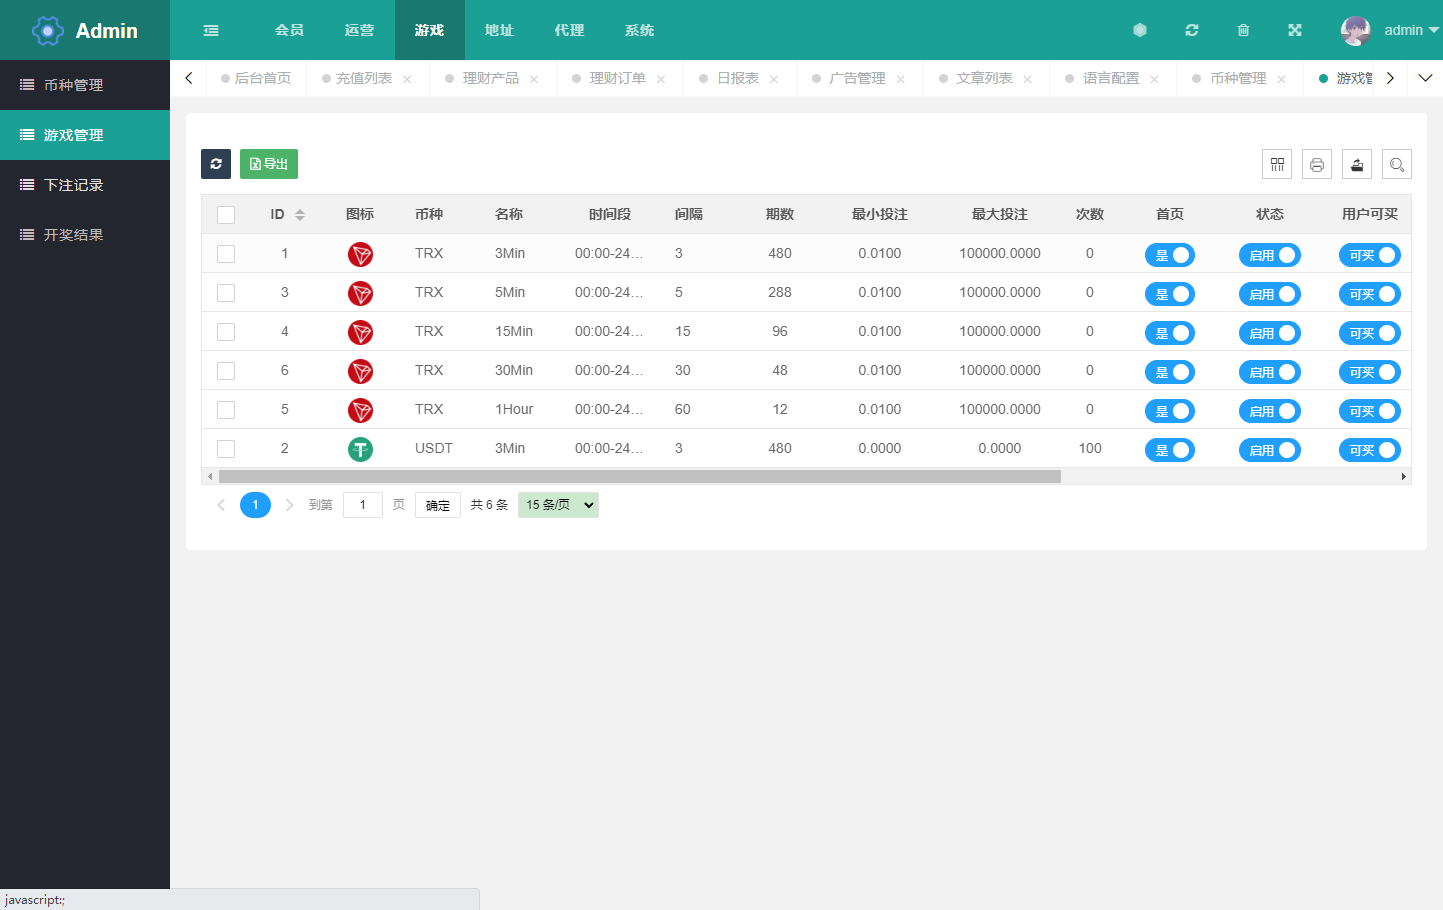The height and width of the screenshot is (910, 1443).
Task: Switch to the 后台首页 tab
Action: (256, 78)
